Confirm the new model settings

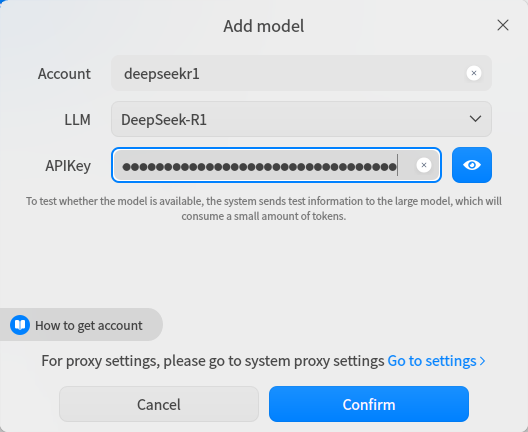[369, 404]
